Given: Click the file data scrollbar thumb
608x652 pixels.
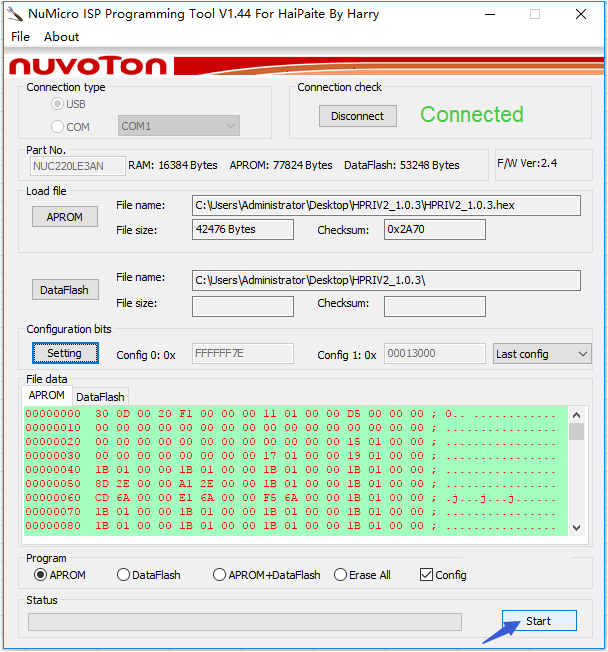Looking at the screenshot, I should [576, 432].
